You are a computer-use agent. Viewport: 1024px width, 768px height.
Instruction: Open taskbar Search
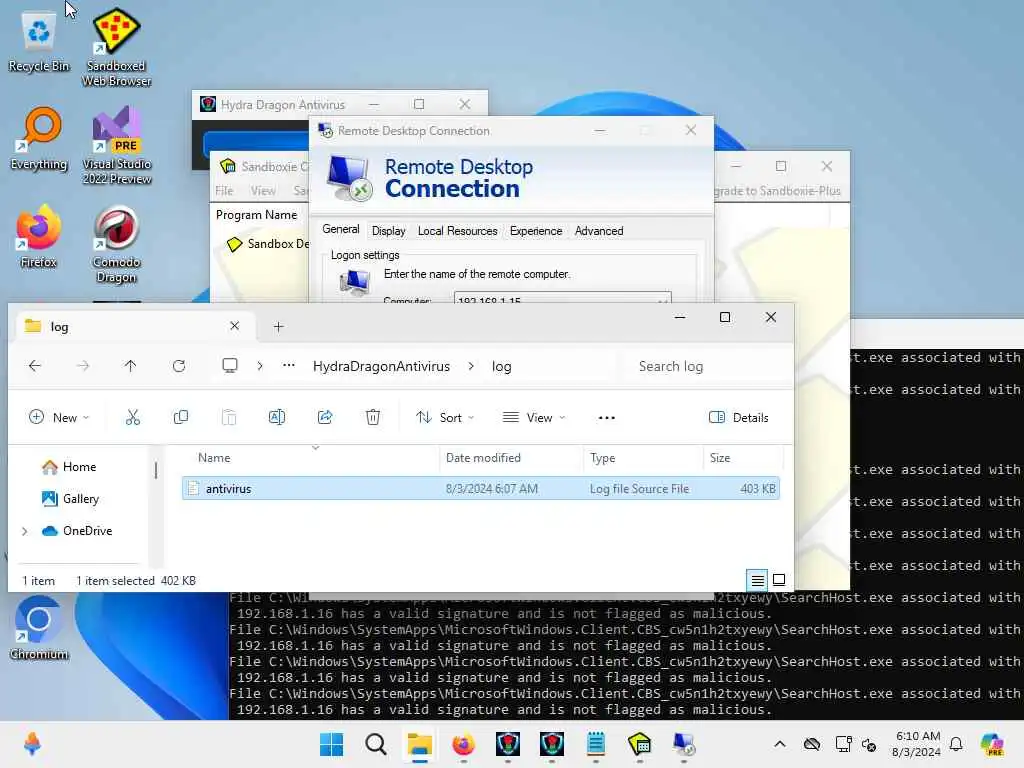(376, 744)
